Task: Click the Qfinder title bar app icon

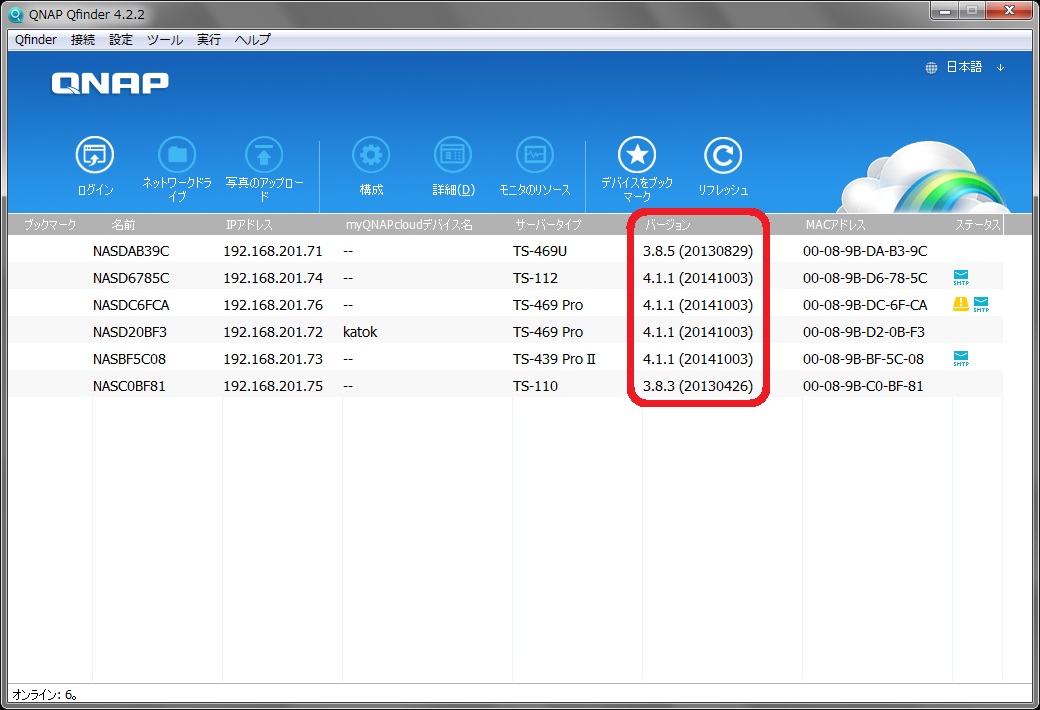Action: point(15,14)
